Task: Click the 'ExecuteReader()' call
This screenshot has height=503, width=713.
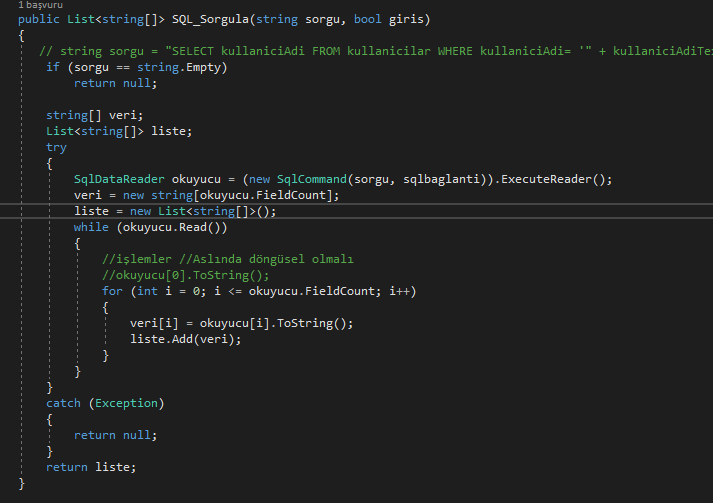Action: coord(553,179)
